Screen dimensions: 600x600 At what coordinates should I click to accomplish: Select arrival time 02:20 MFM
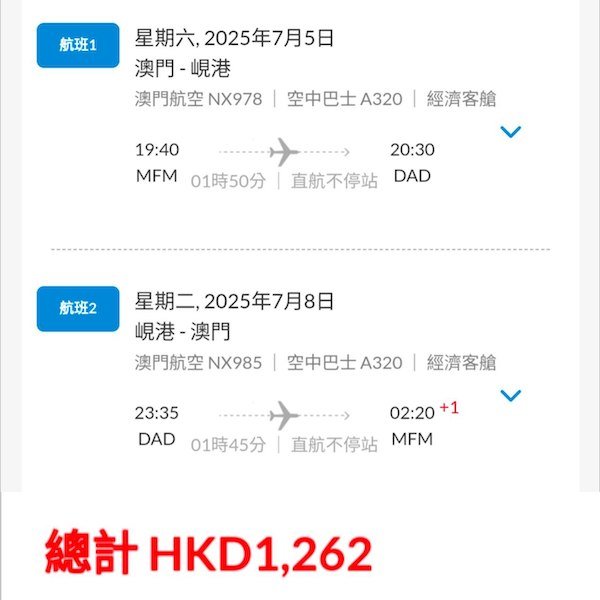412,426
